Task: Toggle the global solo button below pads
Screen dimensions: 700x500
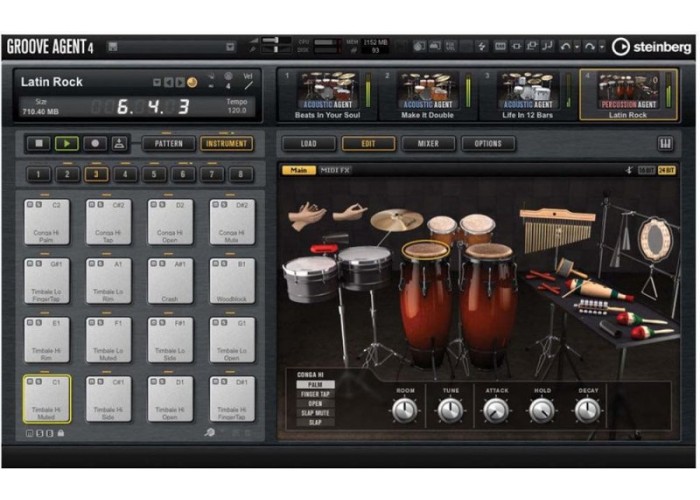Action: tap(39, 433)
